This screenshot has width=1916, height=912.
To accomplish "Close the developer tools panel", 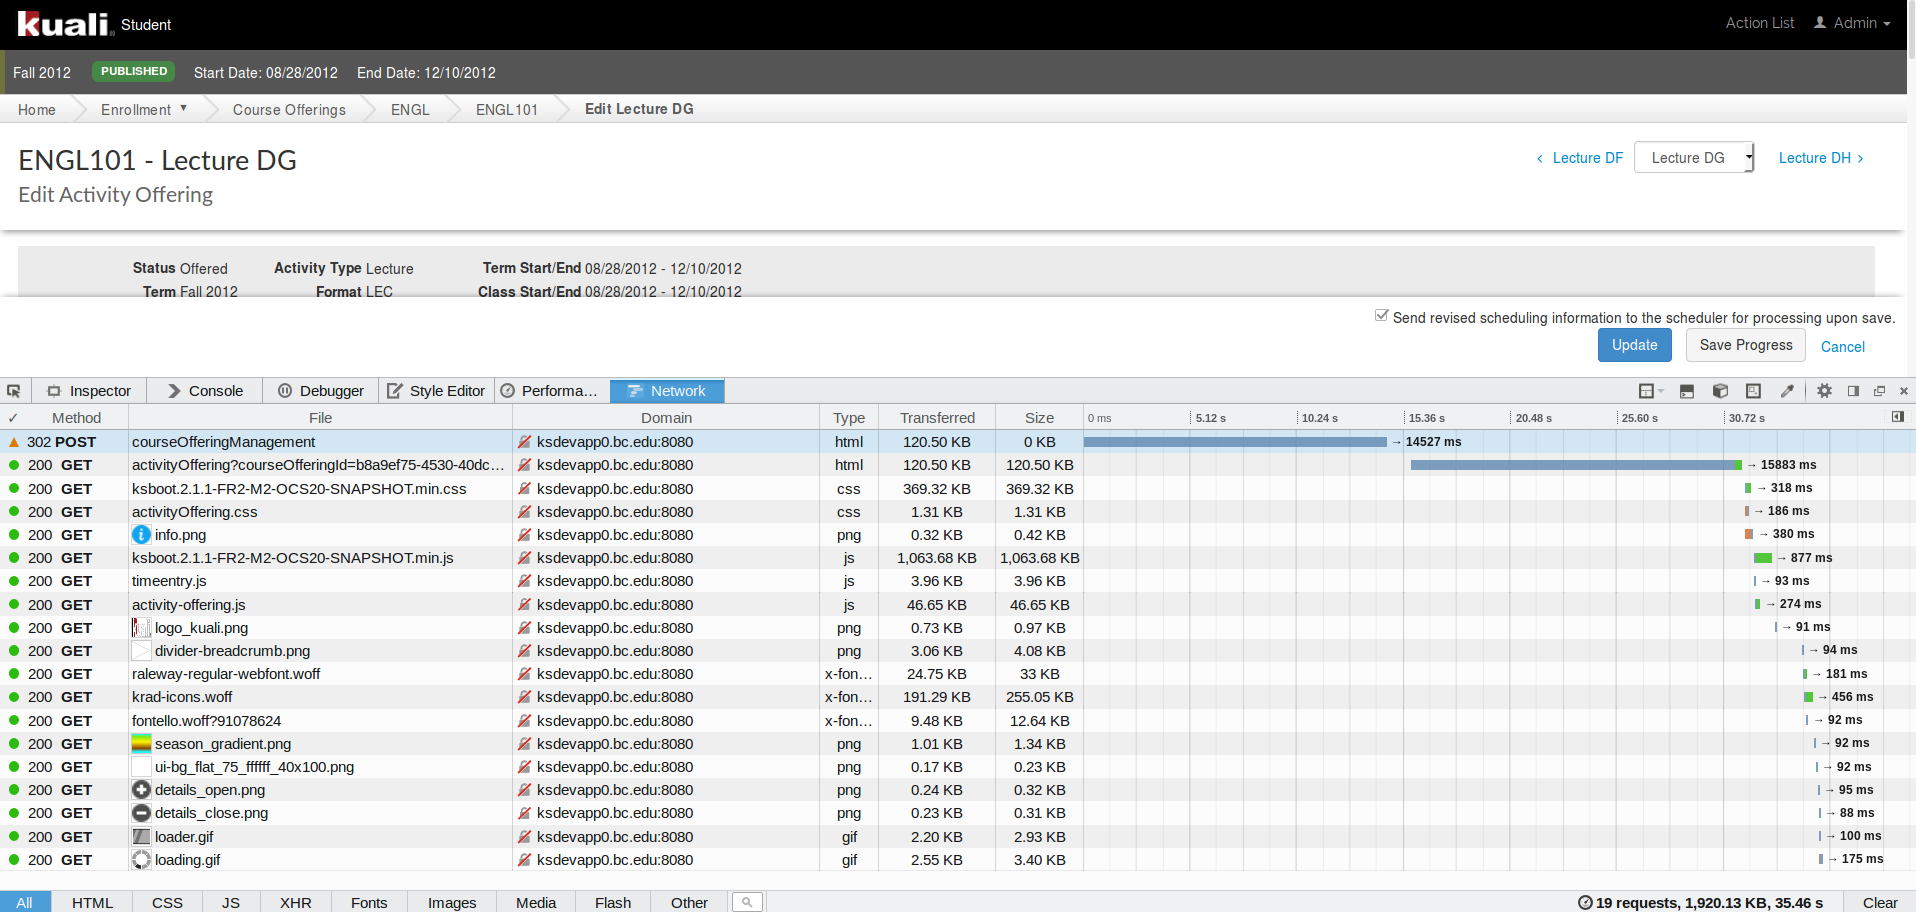I will 1904,391.
